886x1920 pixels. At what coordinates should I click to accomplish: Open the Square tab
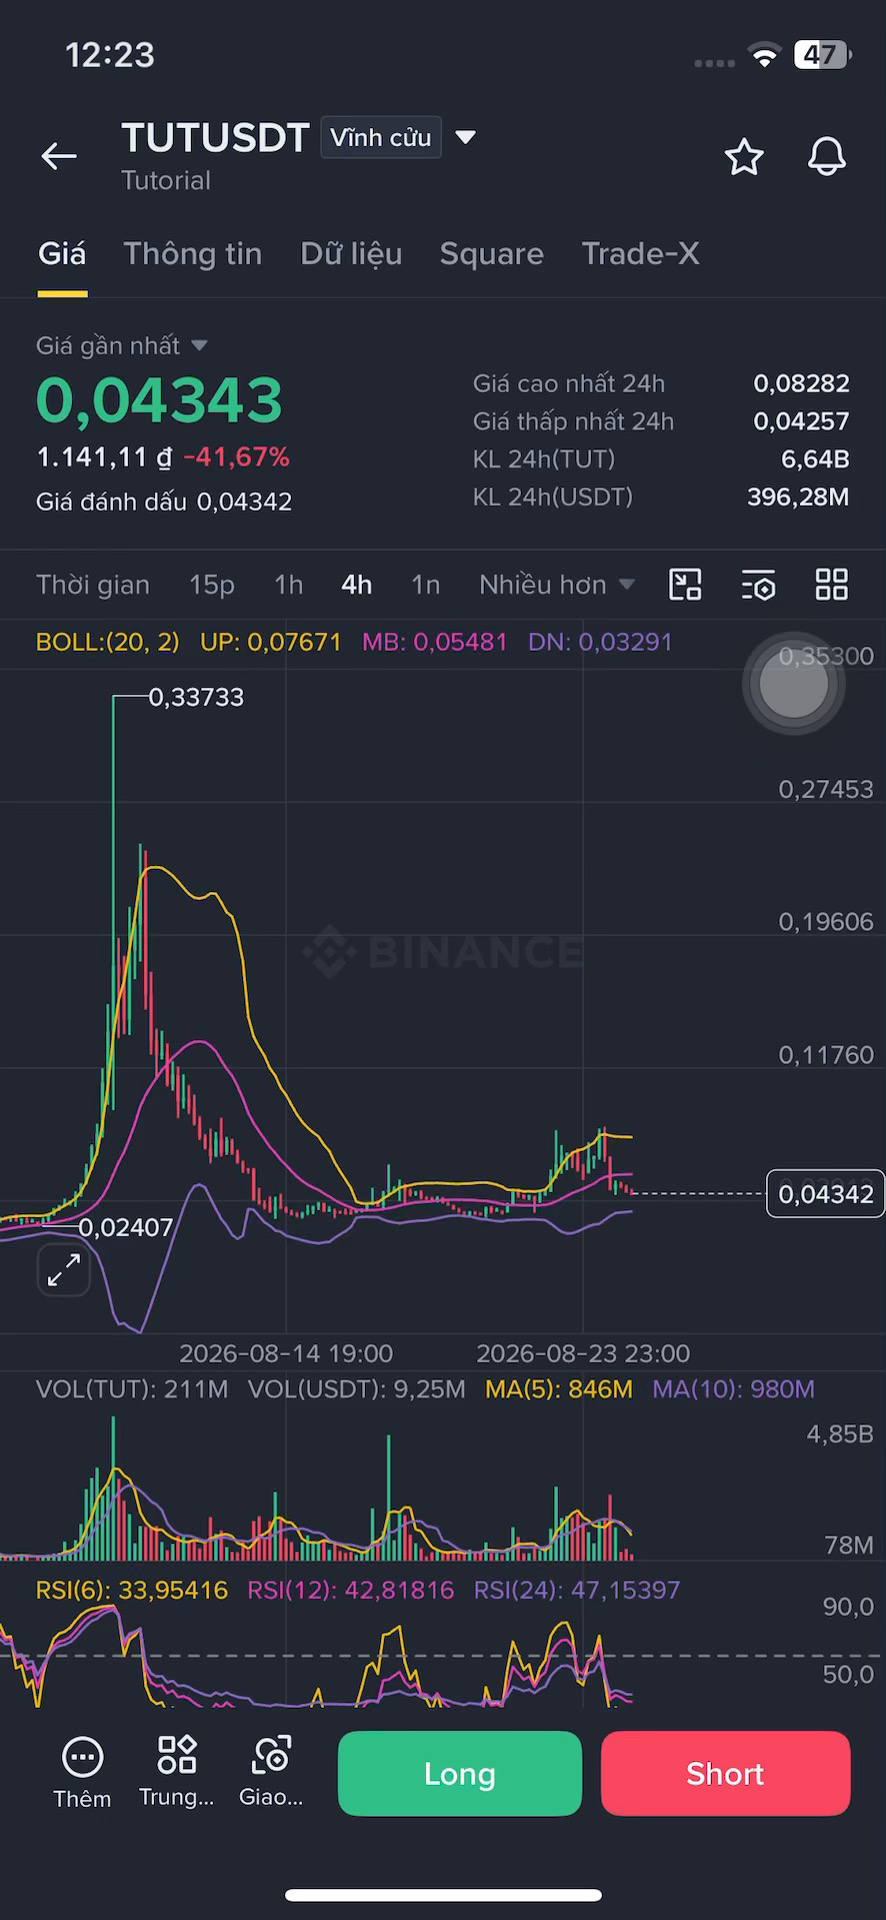click(492, 254)
